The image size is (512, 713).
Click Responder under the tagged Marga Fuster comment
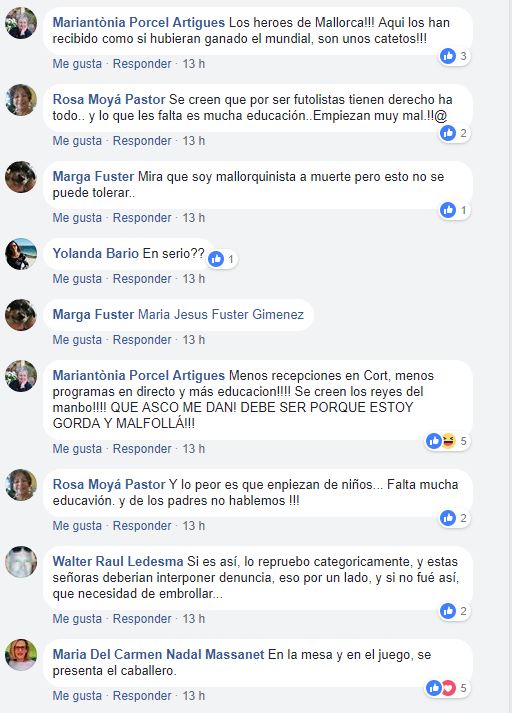pyautogui.click(x=142, y=340)
